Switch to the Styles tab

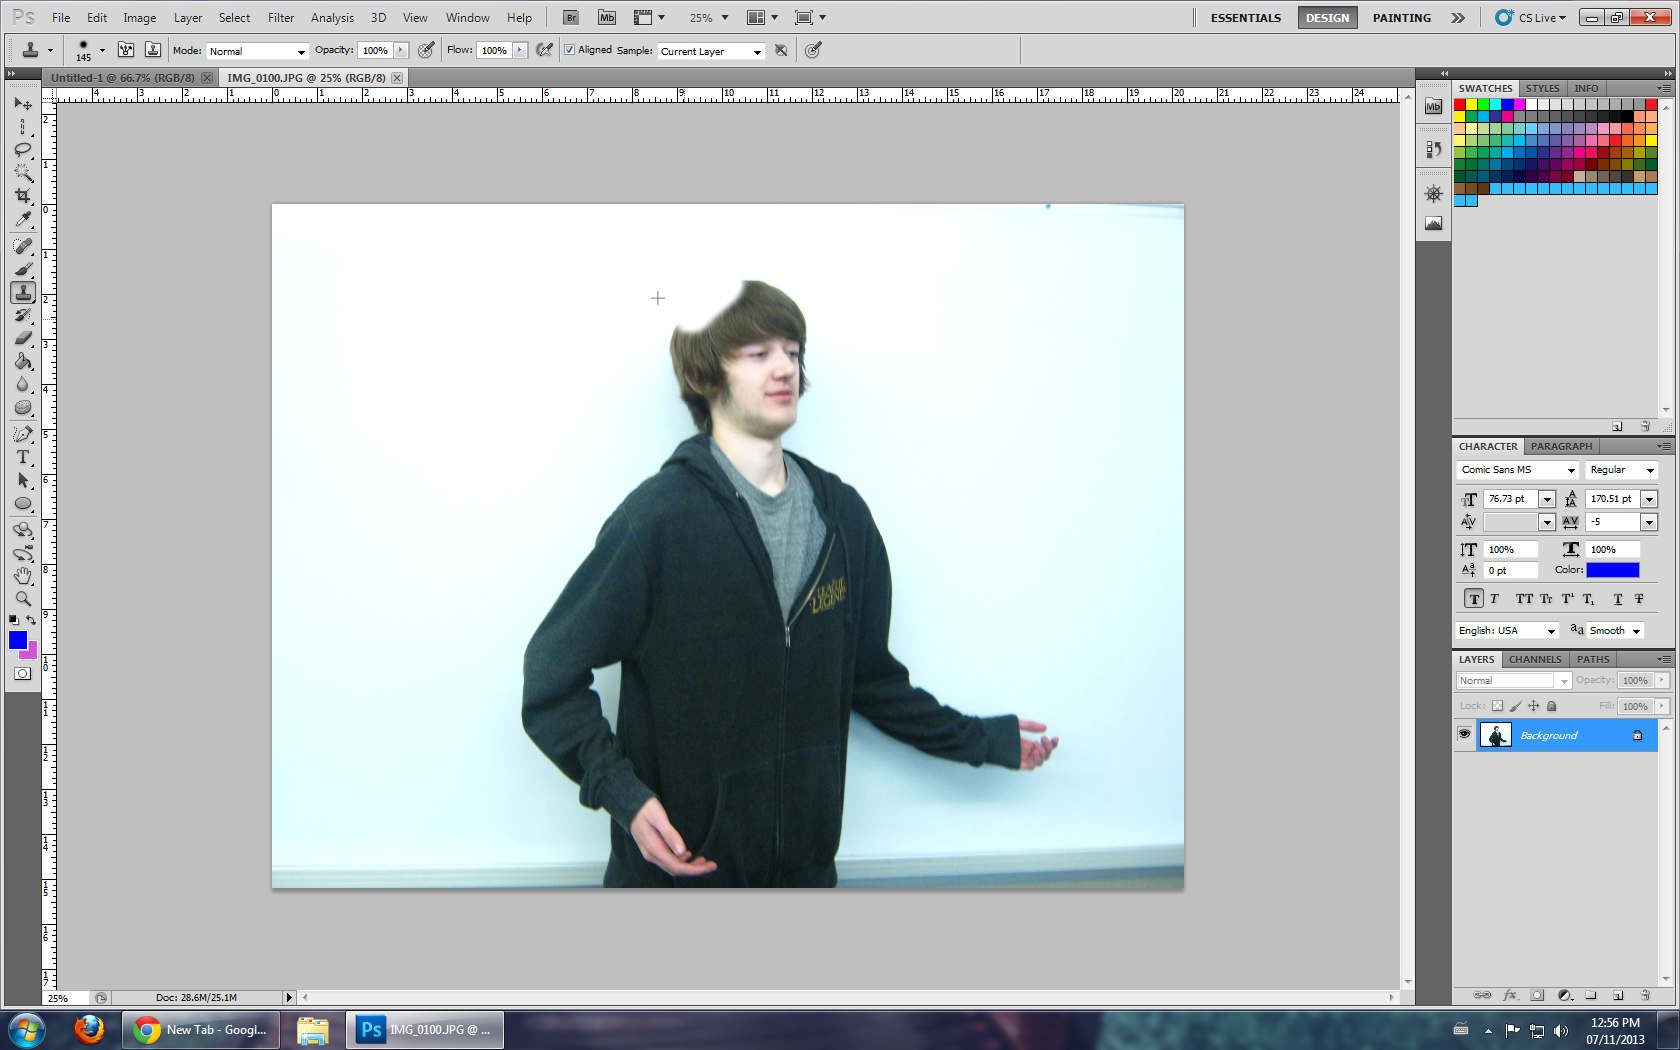point(1542,88)
